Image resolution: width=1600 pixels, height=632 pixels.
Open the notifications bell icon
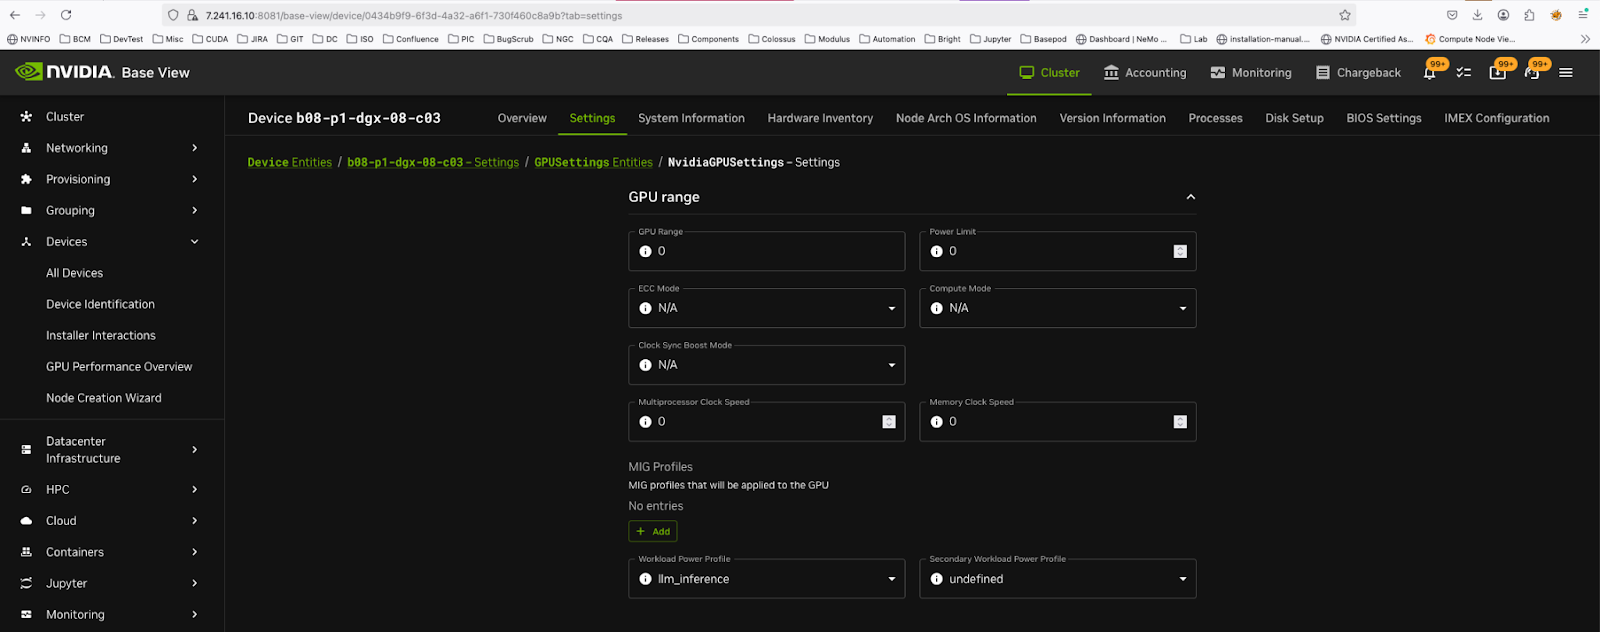pos(1429,73)
